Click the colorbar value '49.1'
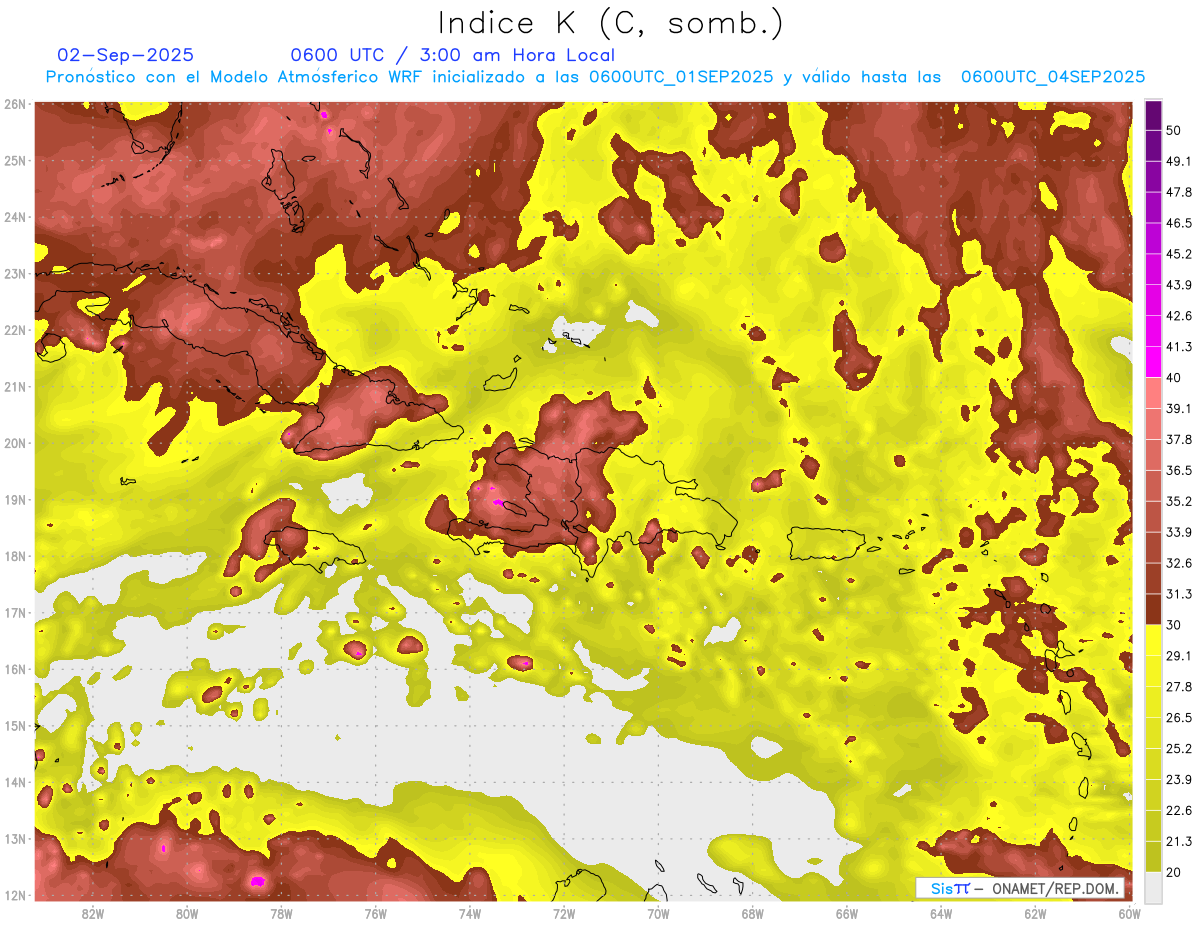Viewport: 1200px width, 927px height. coord(1178,161)
